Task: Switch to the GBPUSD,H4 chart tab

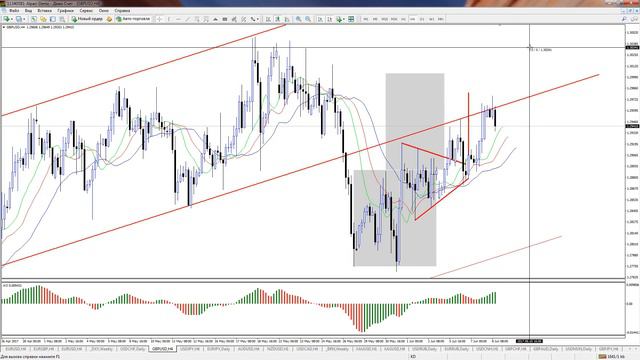Action: pos(162,349)
